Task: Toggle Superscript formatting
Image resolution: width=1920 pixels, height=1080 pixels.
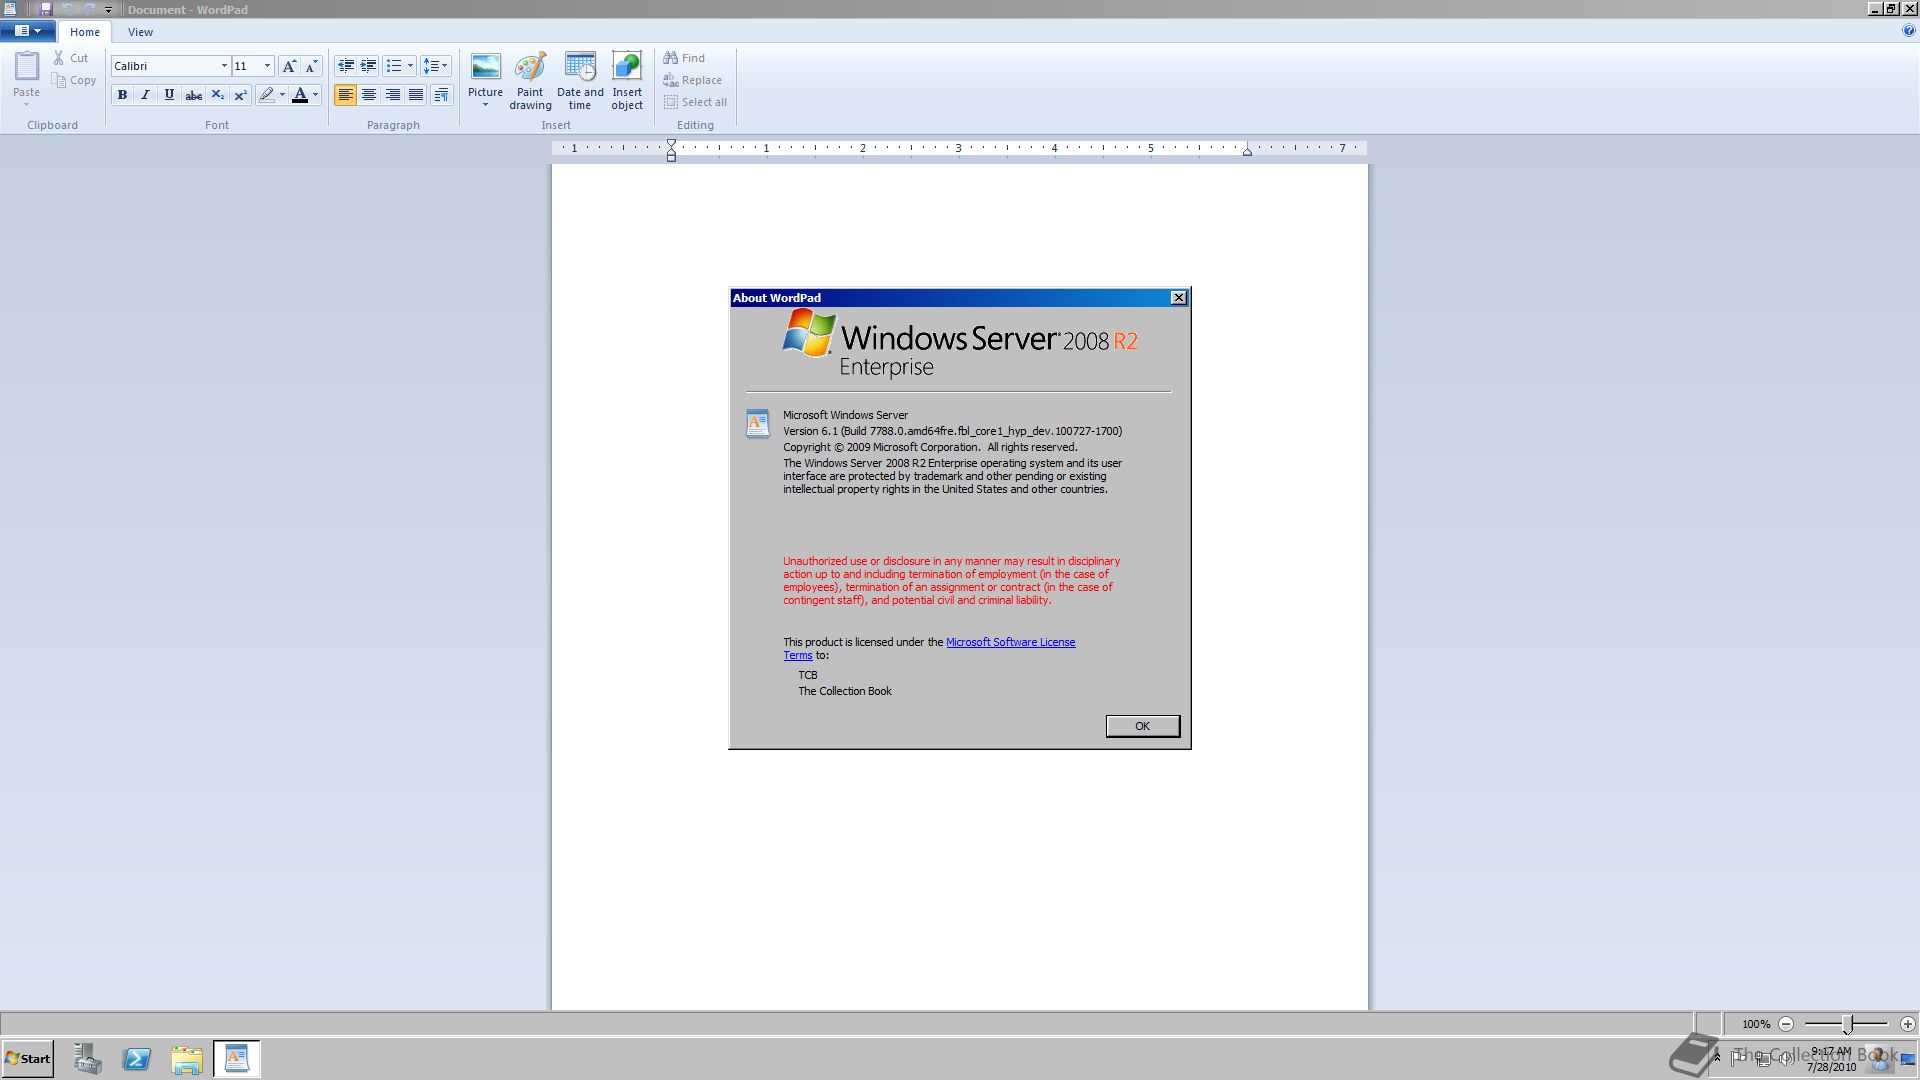Action: [x=240, y=95]
